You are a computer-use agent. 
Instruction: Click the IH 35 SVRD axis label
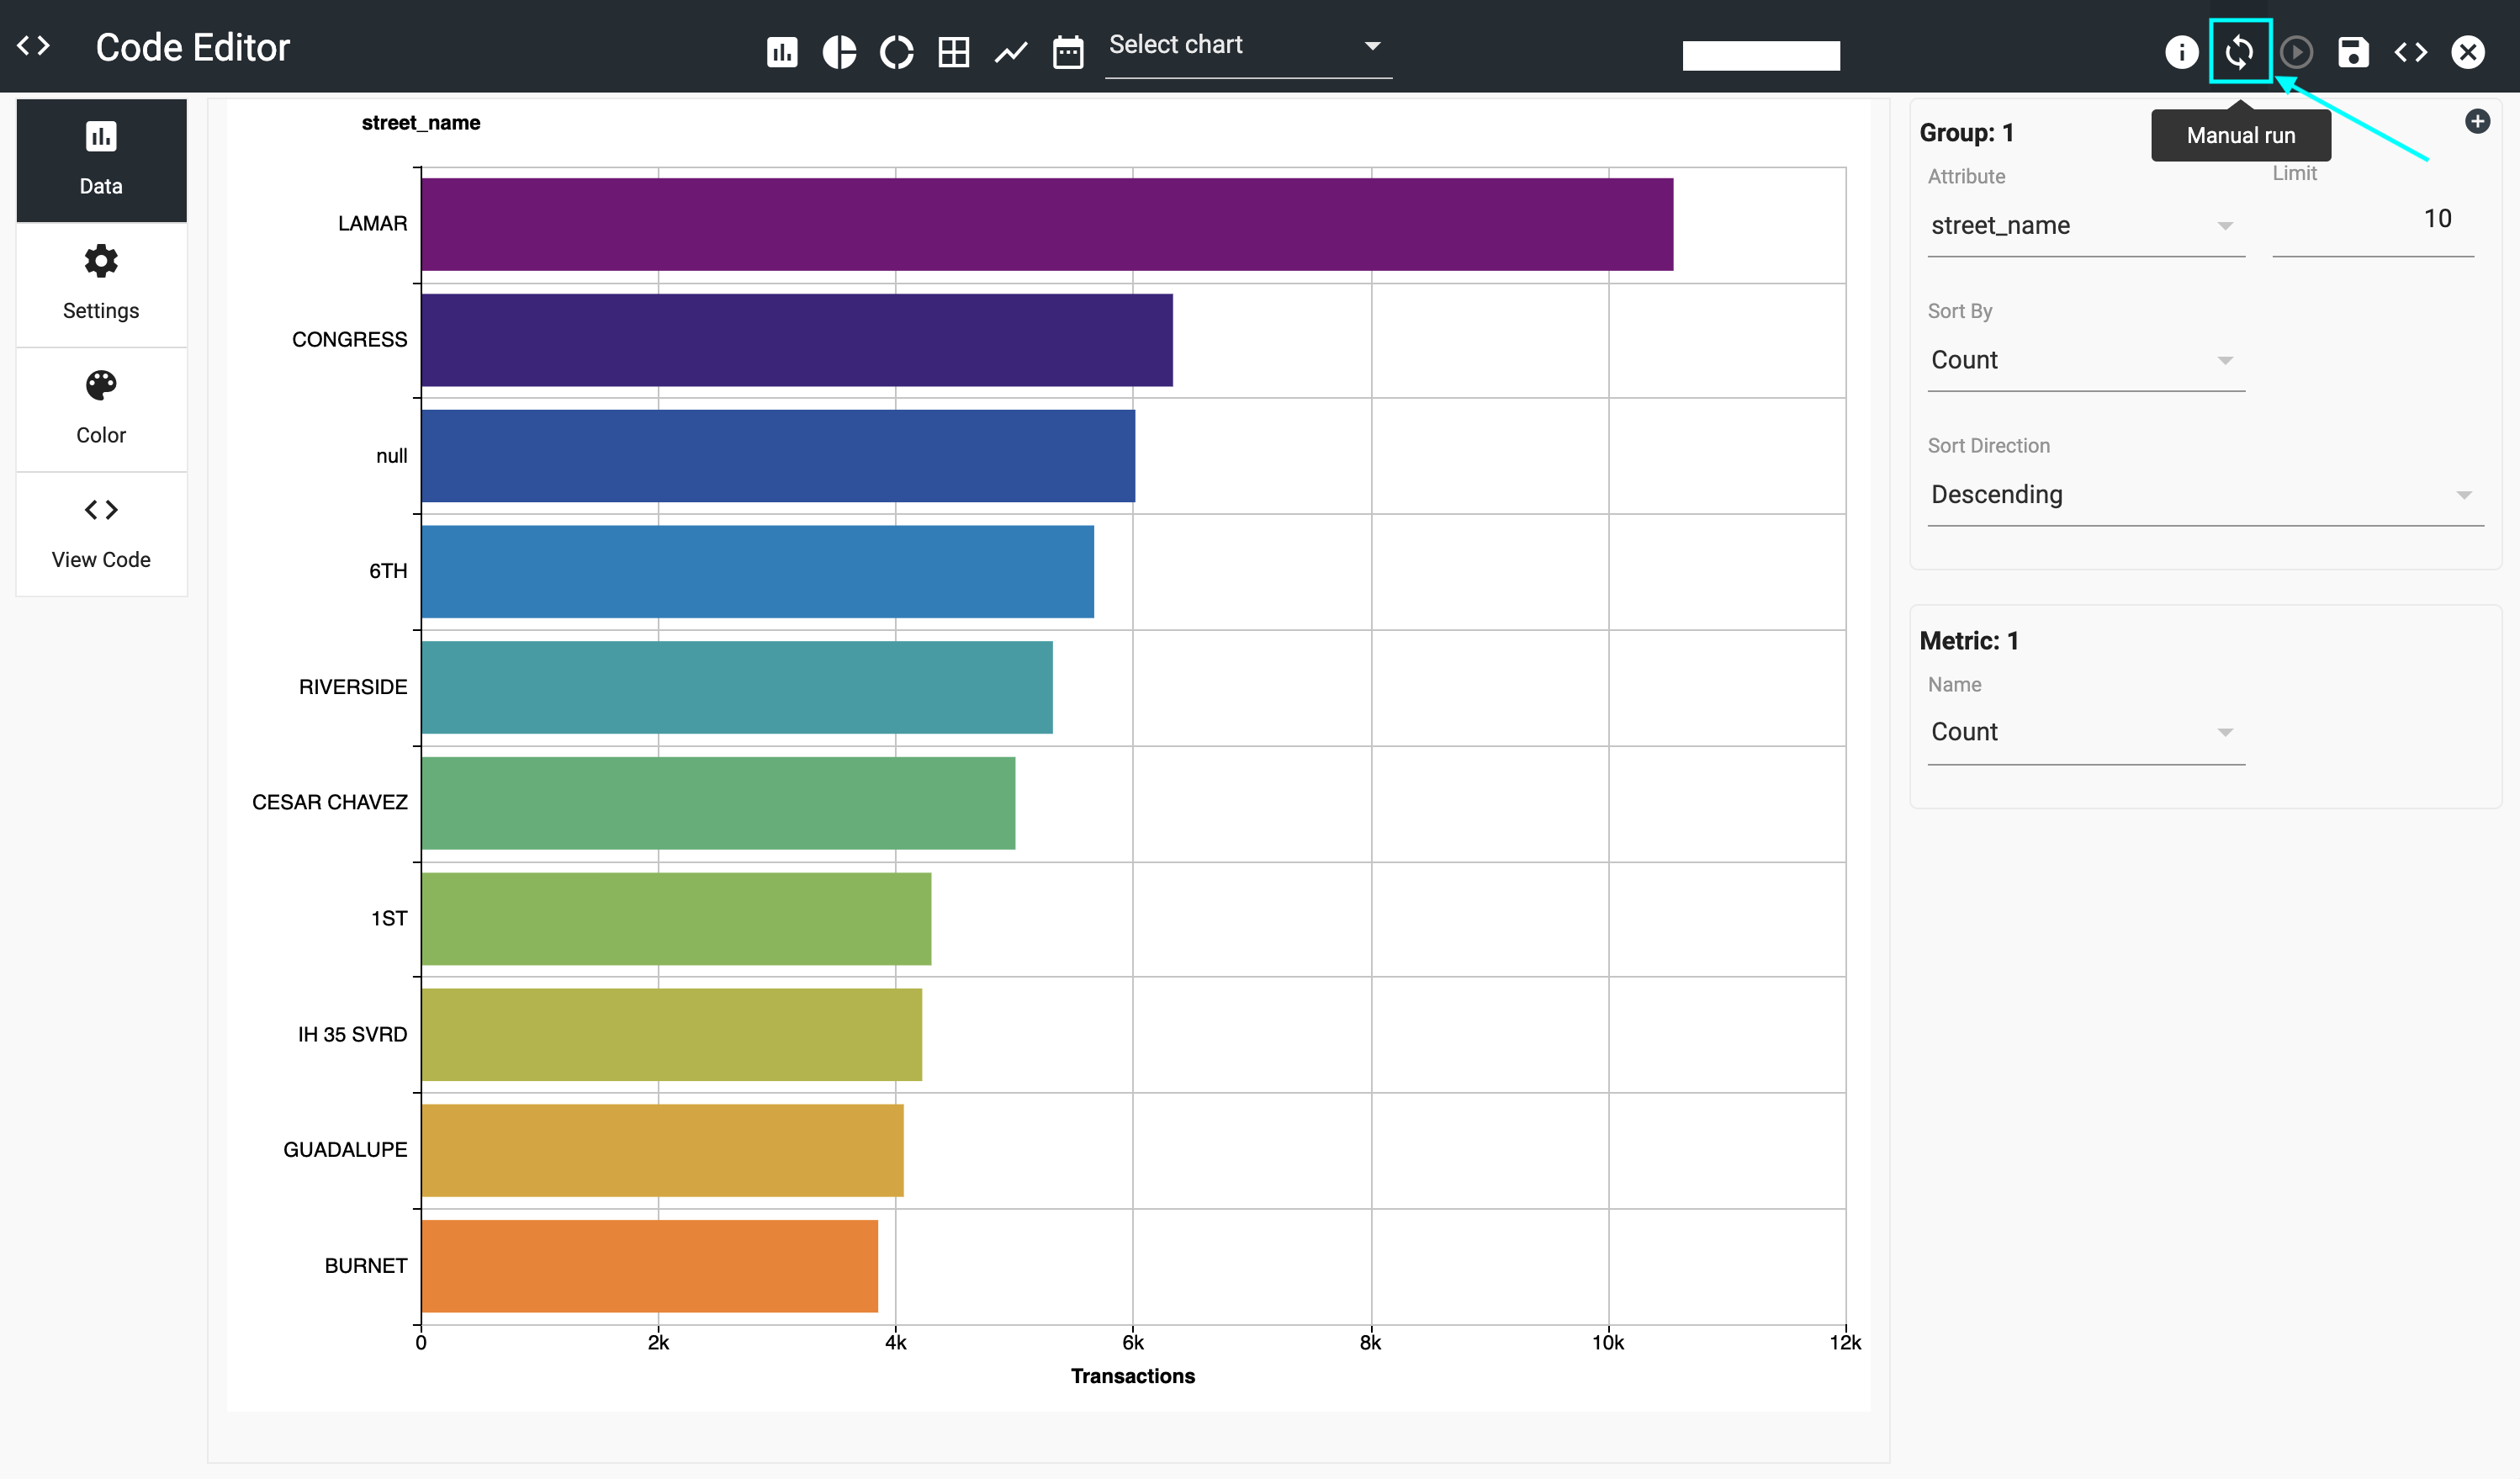point(352,1035)
